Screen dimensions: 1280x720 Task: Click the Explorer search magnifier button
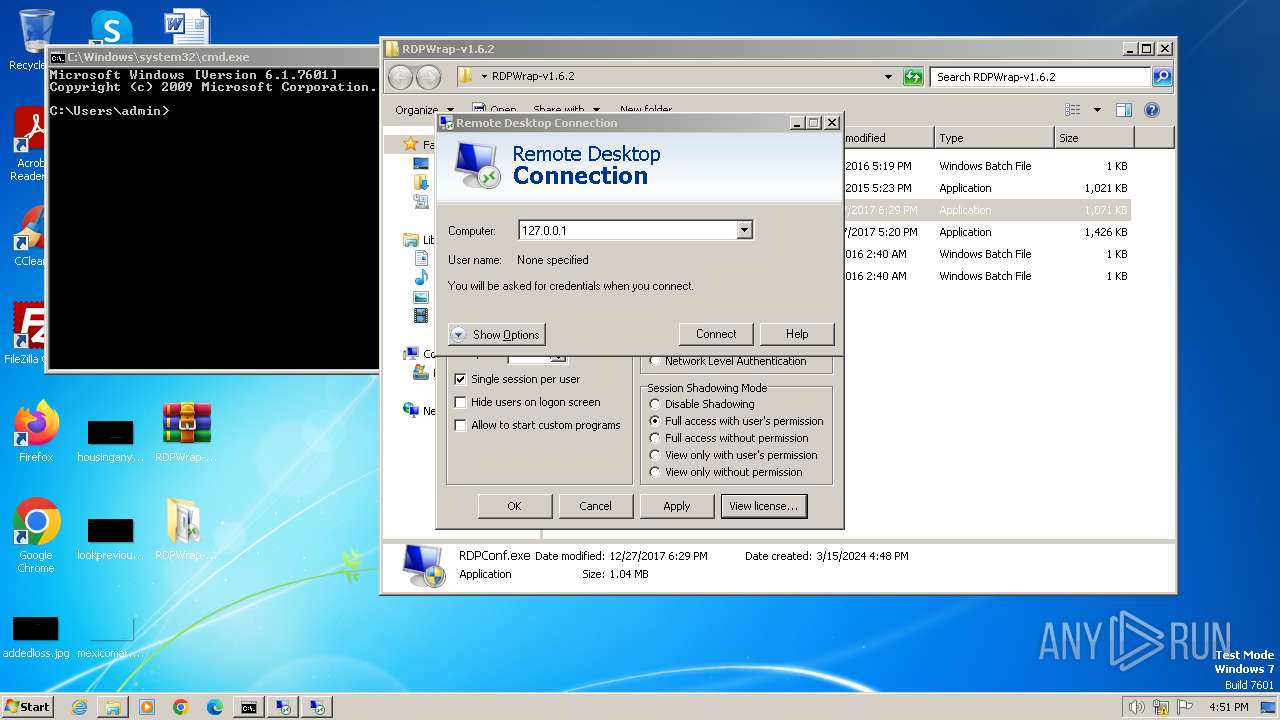1161,77
